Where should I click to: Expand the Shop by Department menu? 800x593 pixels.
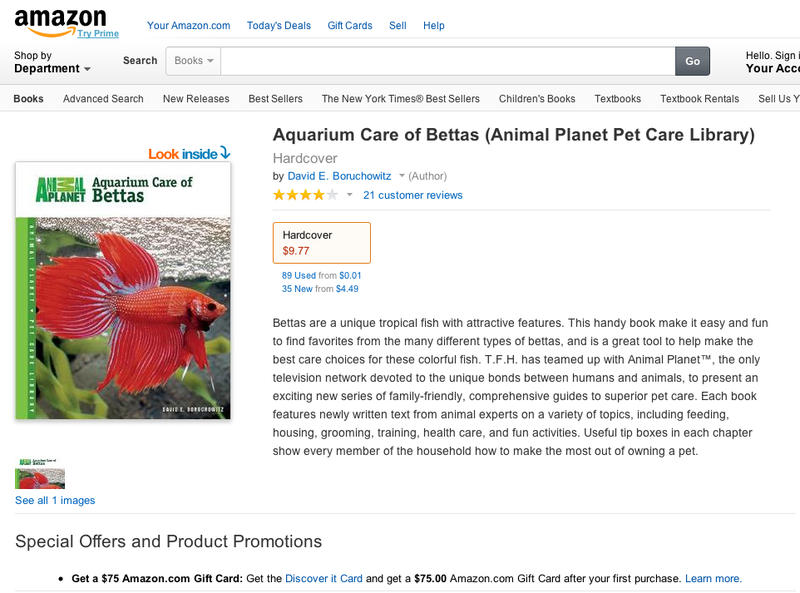tap(52, 62)
